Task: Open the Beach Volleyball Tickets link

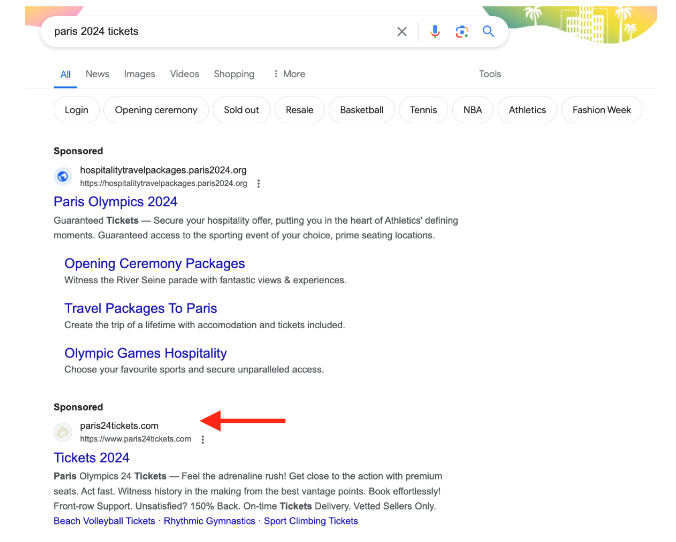Action: point(104,521)
